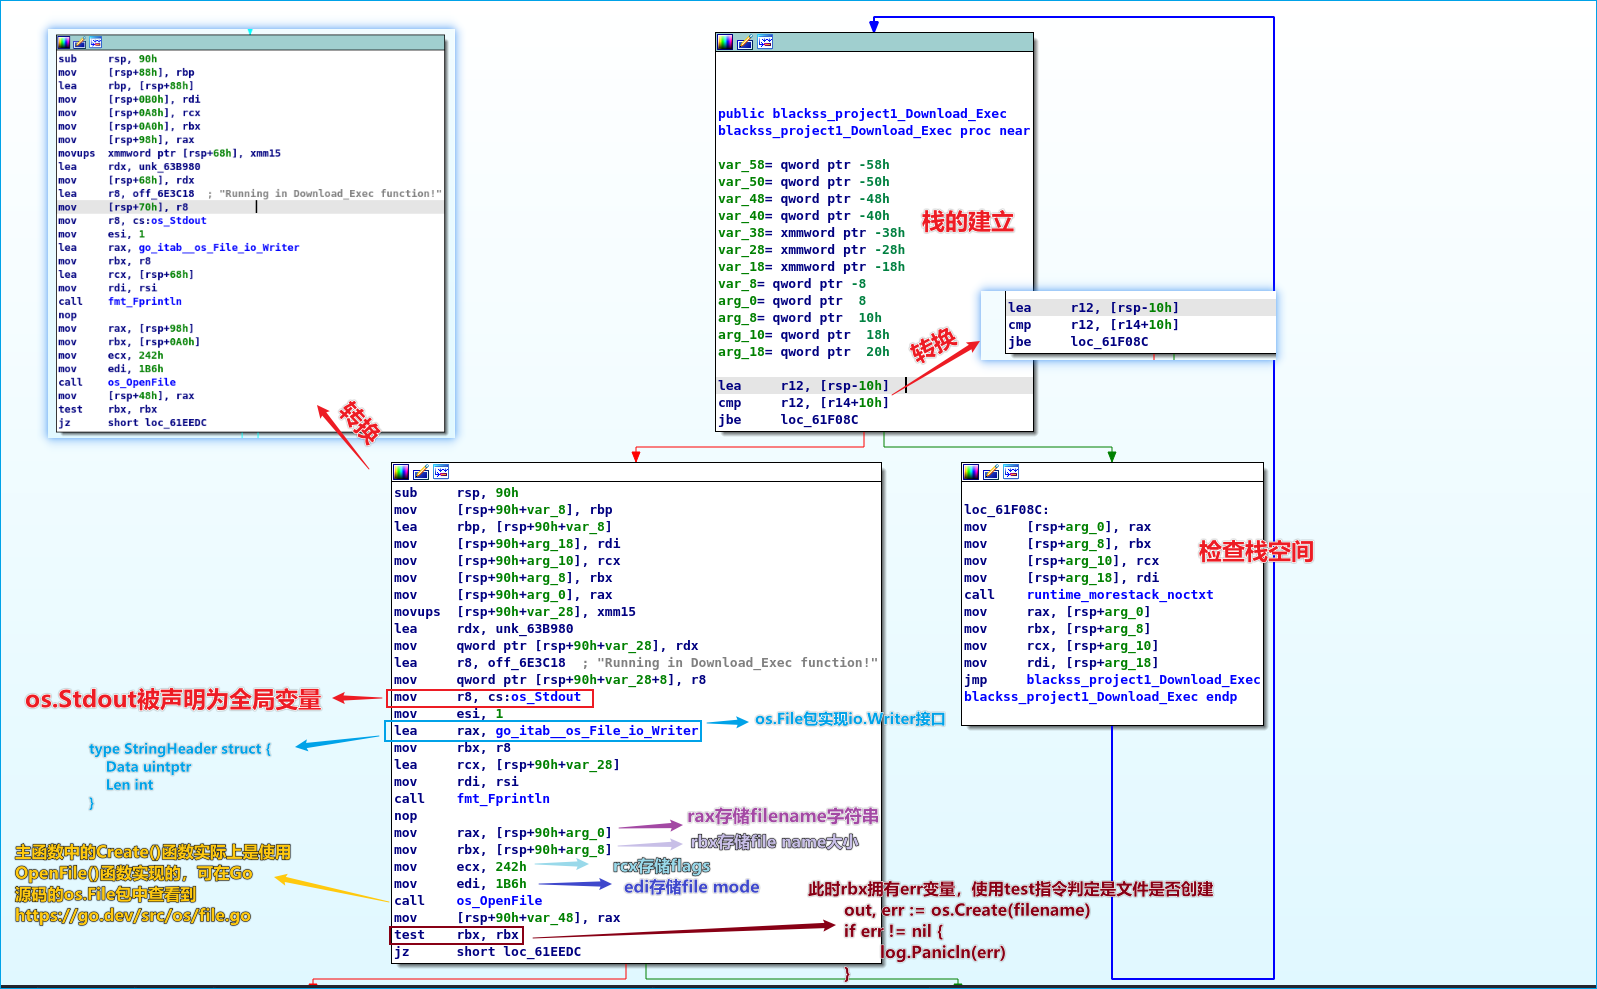
Task: Click the pencil icon on the node with red-boxed os_Stdout
Action: [421, 472]
